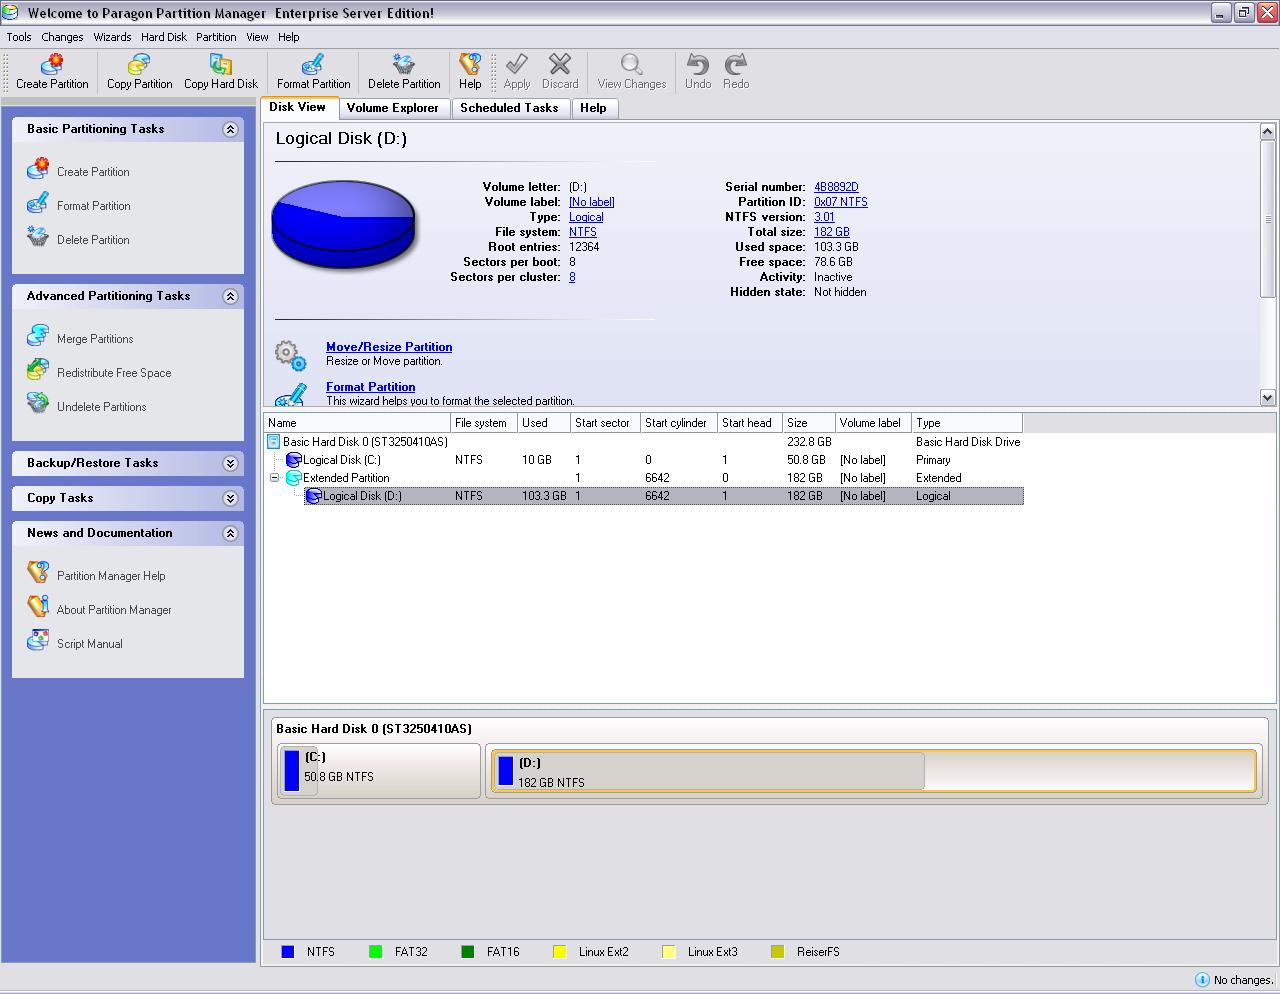Screen dimensions: 1280x994
Task: Select the (D:) block in disk map
Action: point(872,771)
